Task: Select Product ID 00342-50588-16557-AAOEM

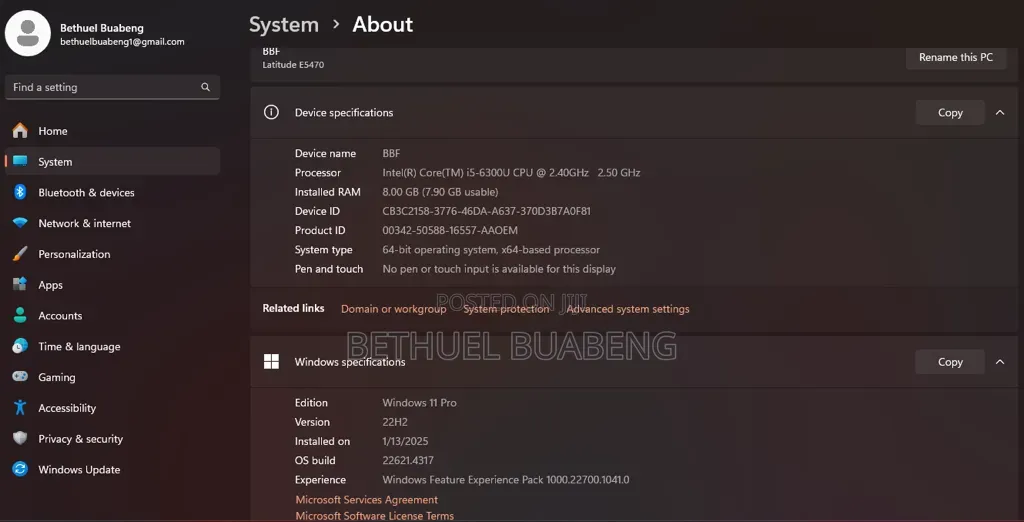Action: (x=450, y=230)
